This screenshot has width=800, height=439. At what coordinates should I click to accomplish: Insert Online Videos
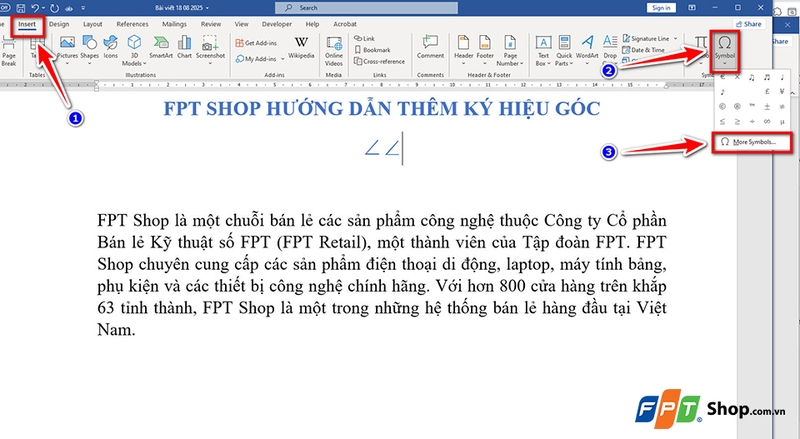pyautogui.click(x=334, y=51)
